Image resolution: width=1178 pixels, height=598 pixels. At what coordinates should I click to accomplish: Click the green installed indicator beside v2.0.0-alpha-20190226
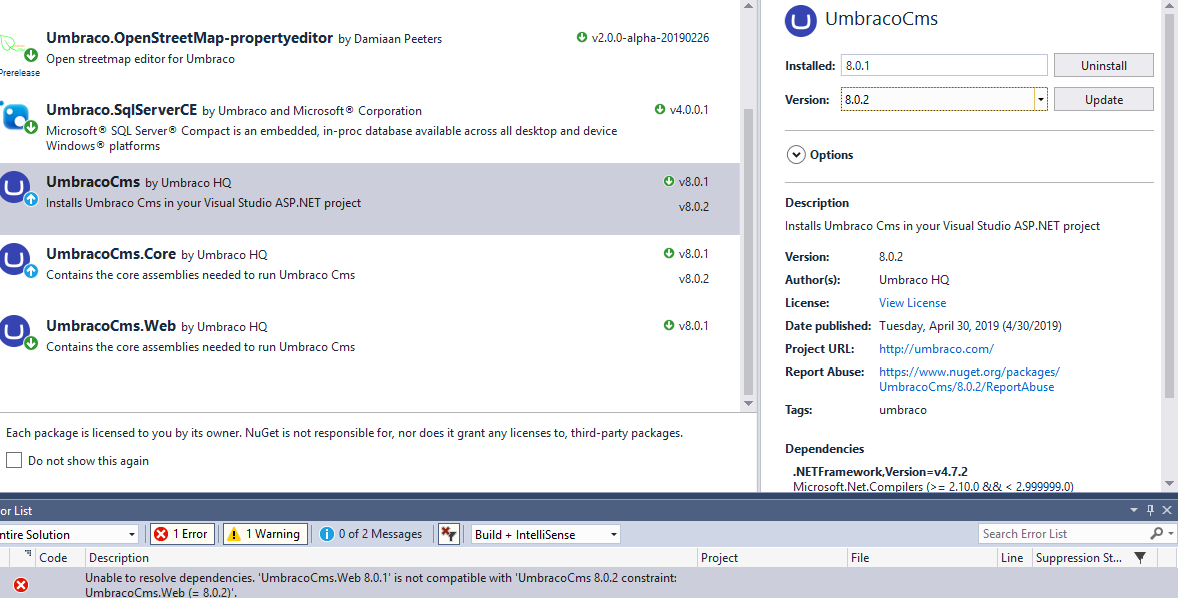coord(581,38)
